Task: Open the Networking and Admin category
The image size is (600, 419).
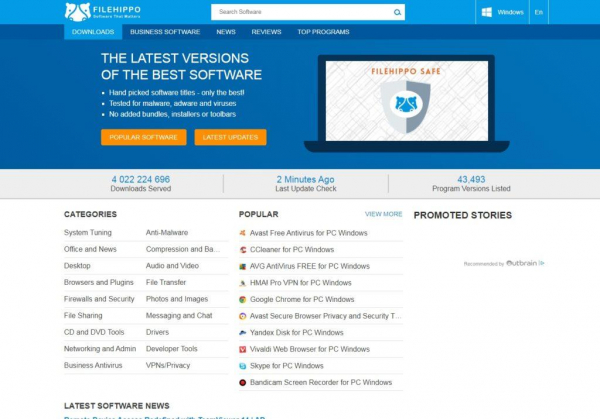Action: (x=100, y=349)
